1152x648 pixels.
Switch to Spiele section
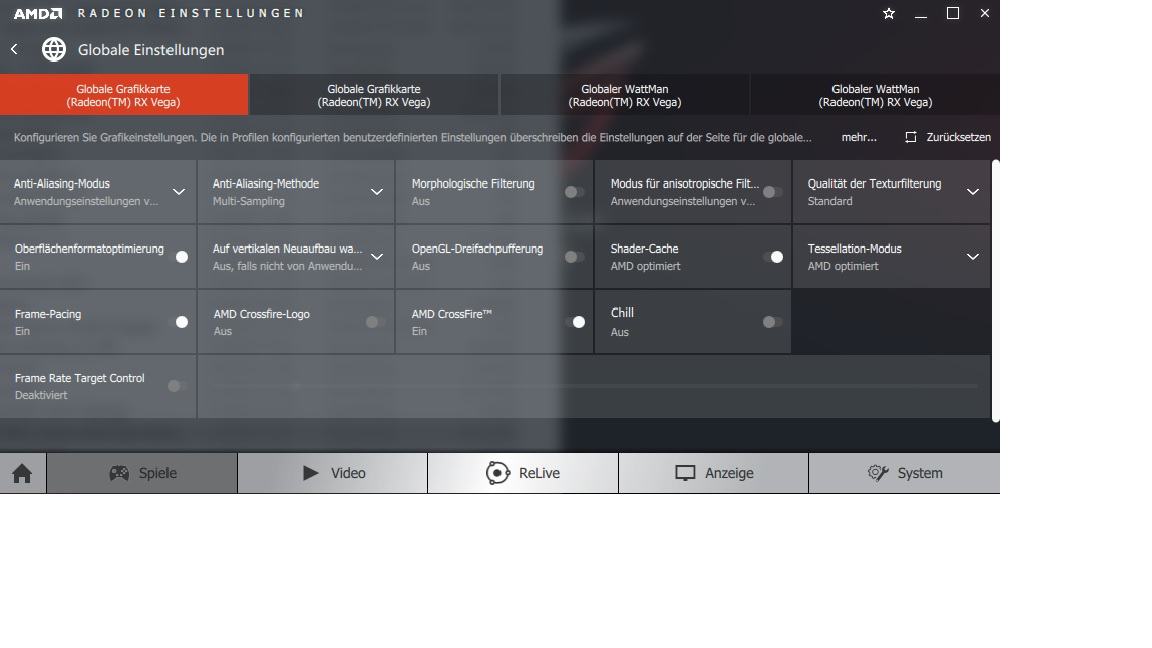[142, 473]
